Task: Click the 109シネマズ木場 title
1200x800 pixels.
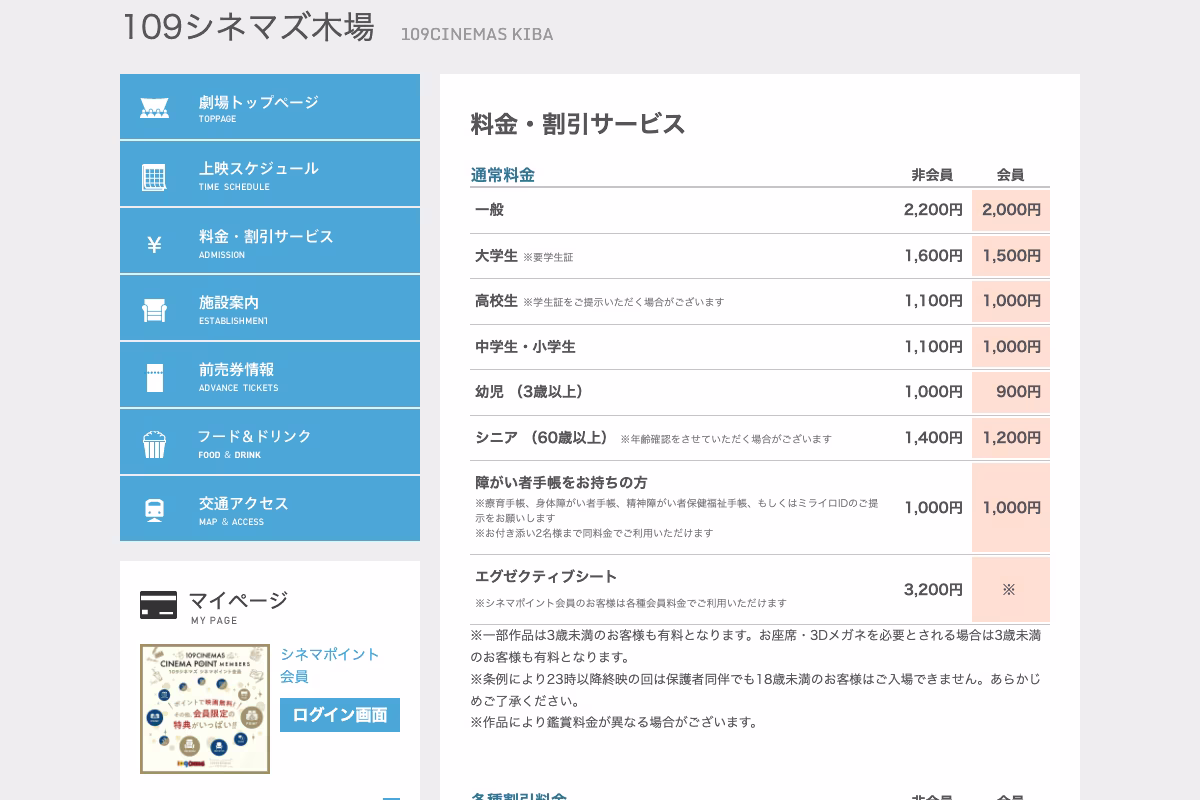Action: (248, 28)
